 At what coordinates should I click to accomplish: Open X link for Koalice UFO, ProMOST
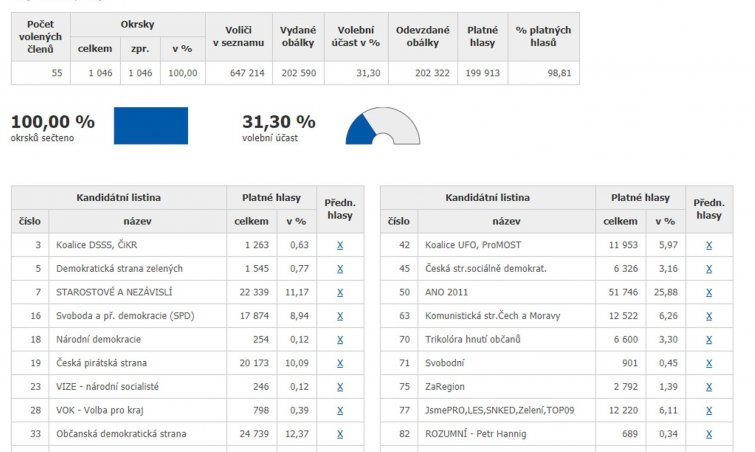point(709,245)
